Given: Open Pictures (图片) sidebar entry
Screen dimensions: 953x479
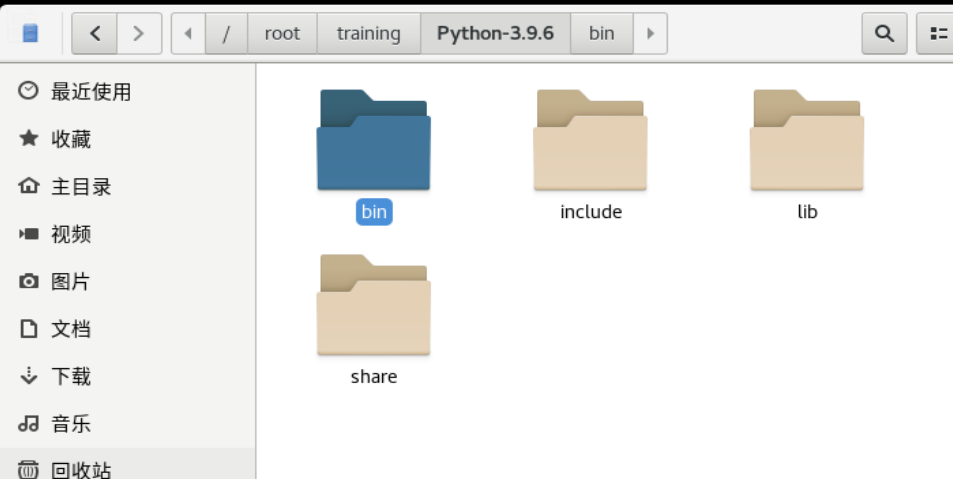Looking at the screenshot, I should [70, 282].
